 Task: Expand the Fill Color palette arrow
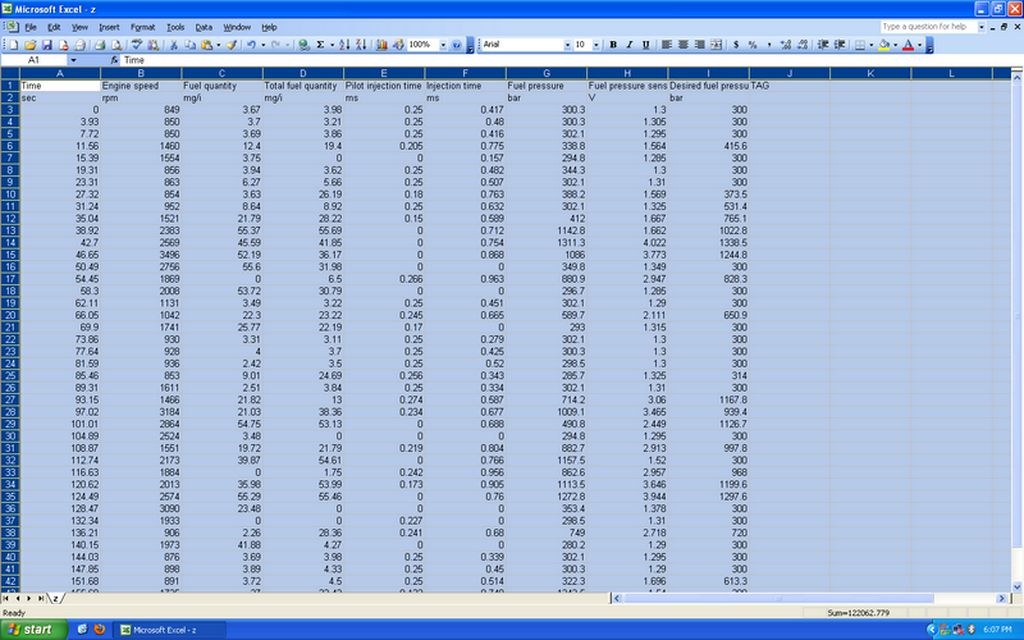click(x=895, y=44)
